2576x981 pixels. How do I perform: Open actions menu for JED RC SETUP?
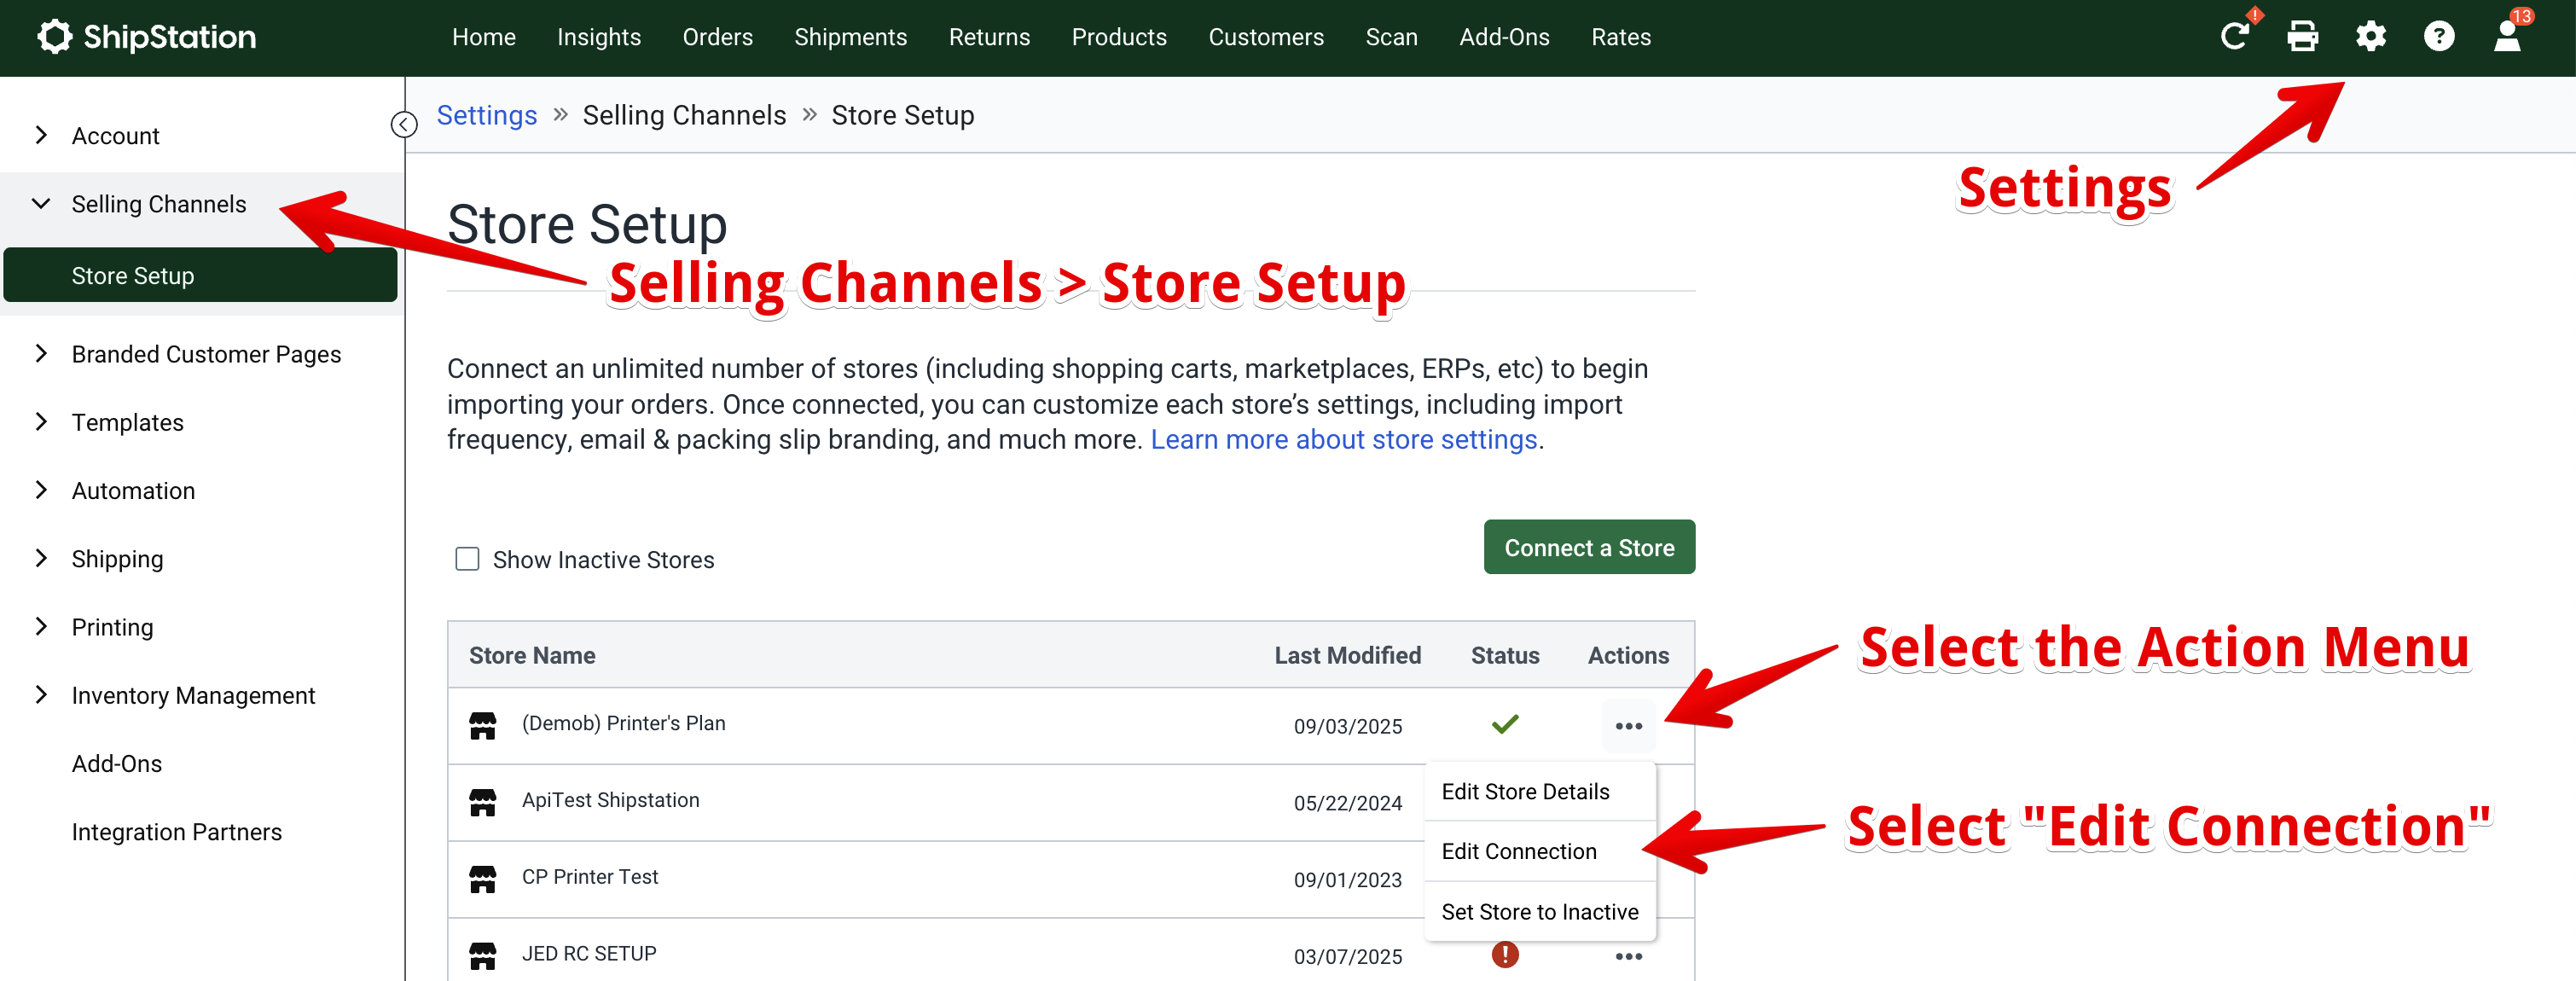tap(1628, 957)
